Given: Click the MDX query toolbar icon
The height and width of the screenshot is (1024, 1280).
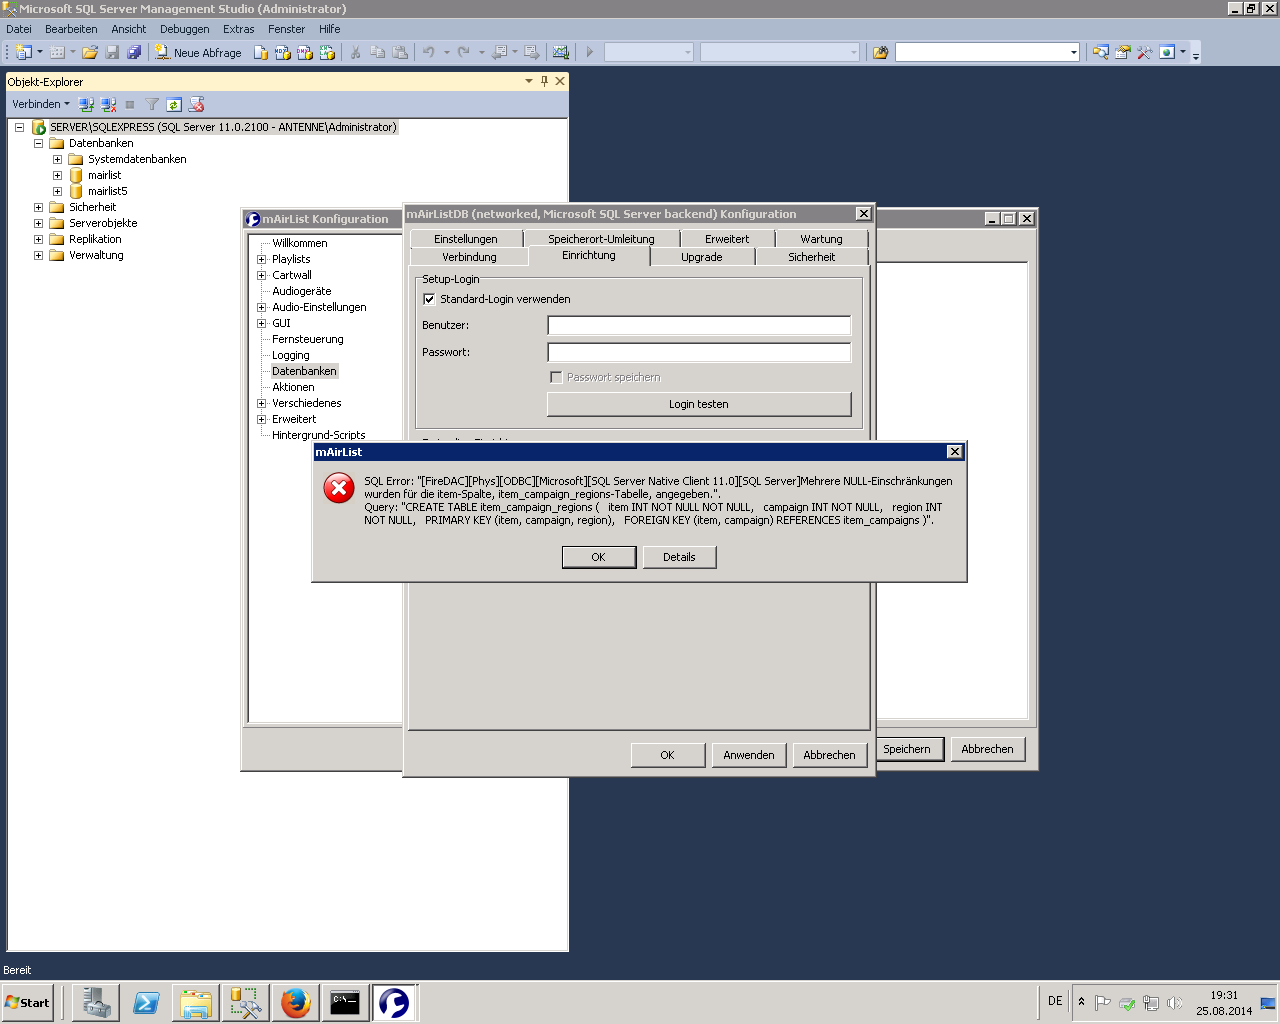Looking at the screenshot, I should (x=283, y=52).
